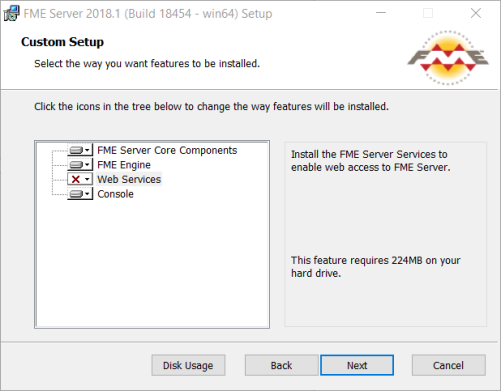
Task: Open the Console feature dropdown arrow
Action: coord(87,194)
